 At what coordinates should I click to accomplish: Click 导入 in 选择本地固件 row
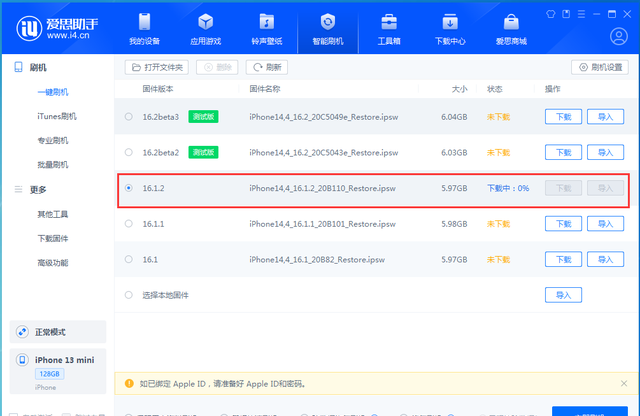pos(563,295)
